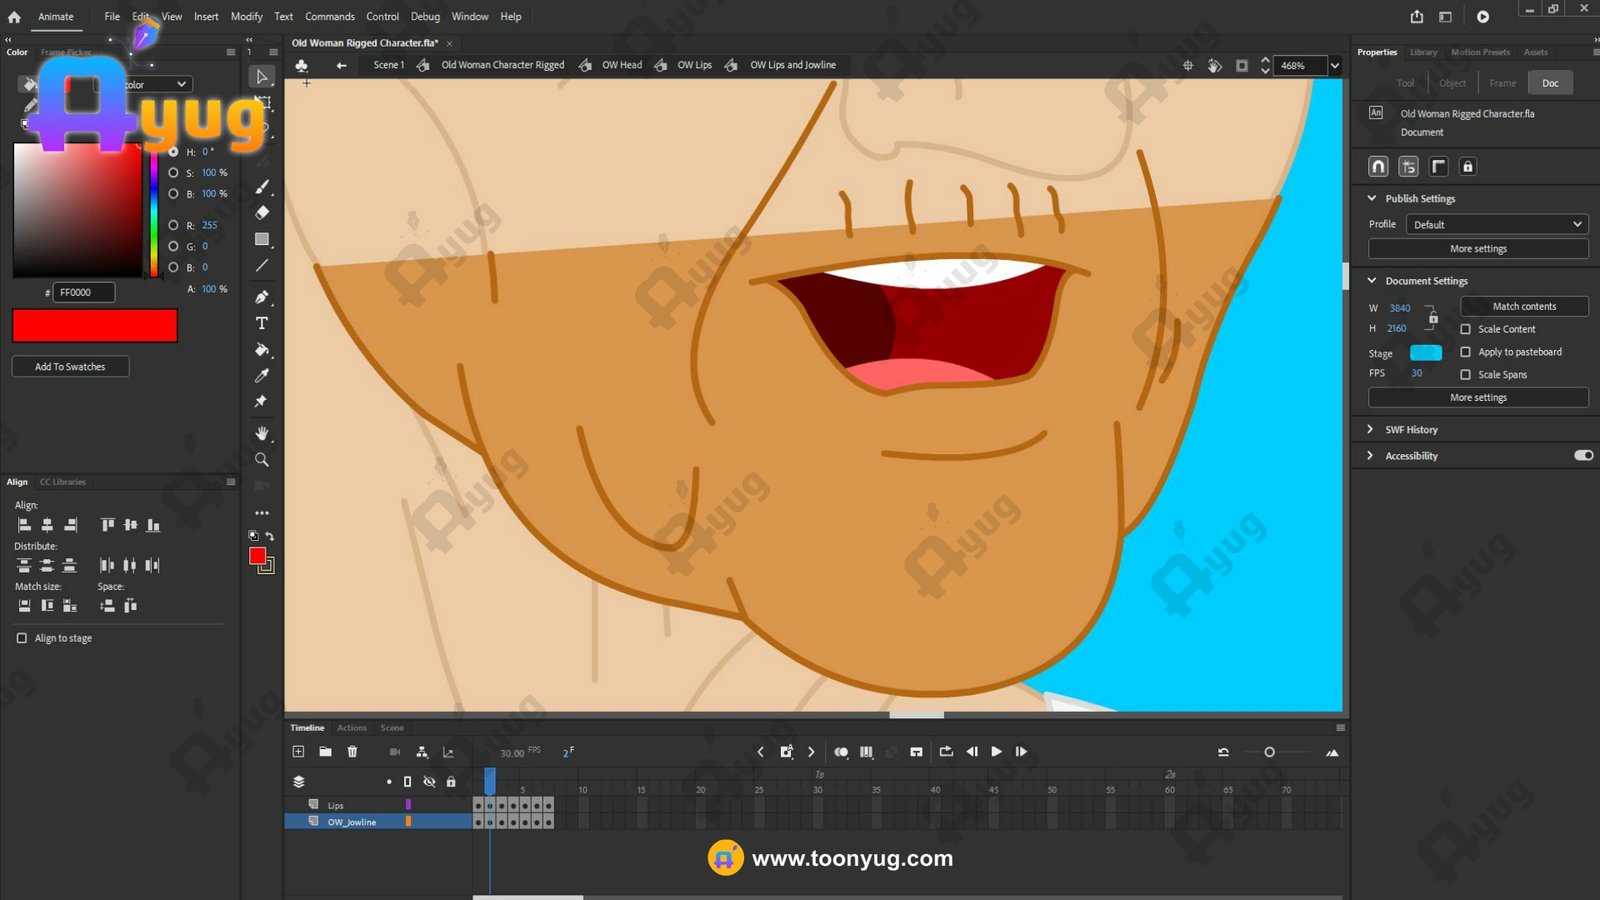Create a new layer folder

click(x=325, y=751)
